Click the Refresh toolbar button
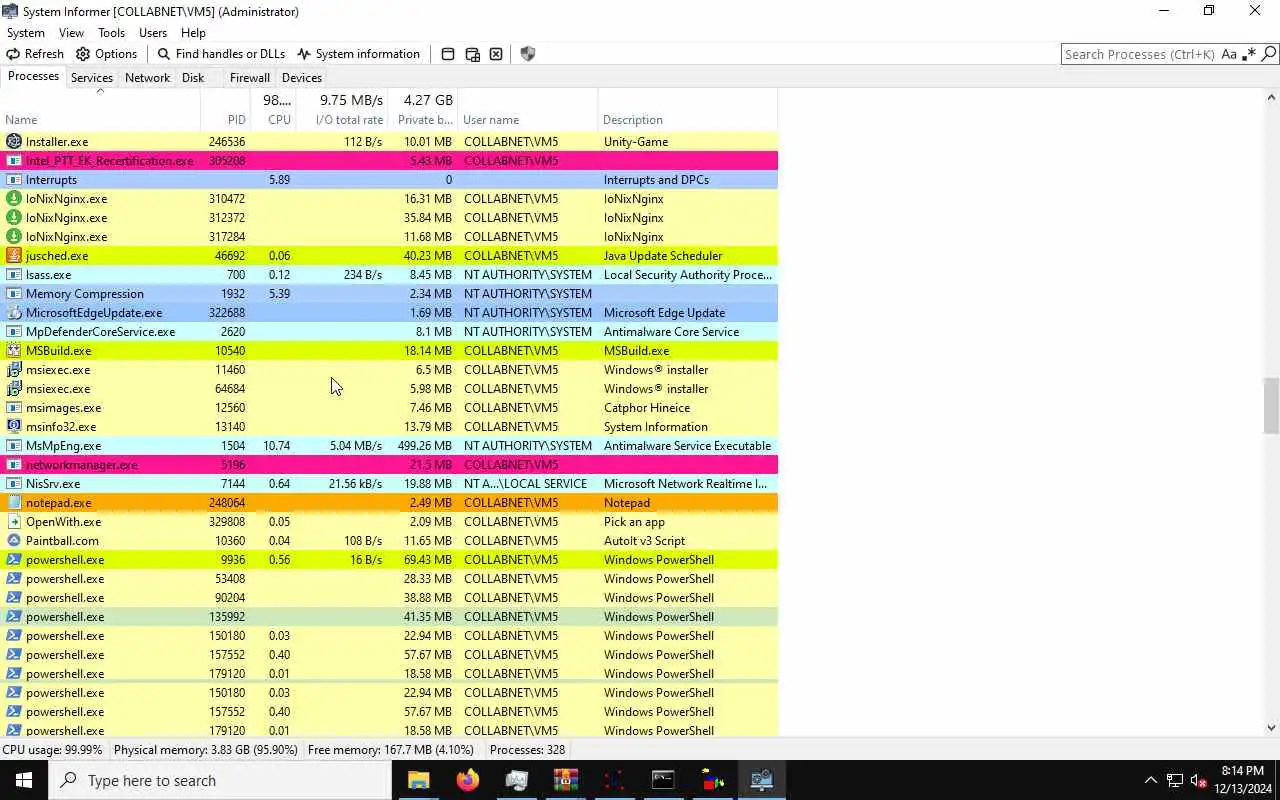 [35, 54]
